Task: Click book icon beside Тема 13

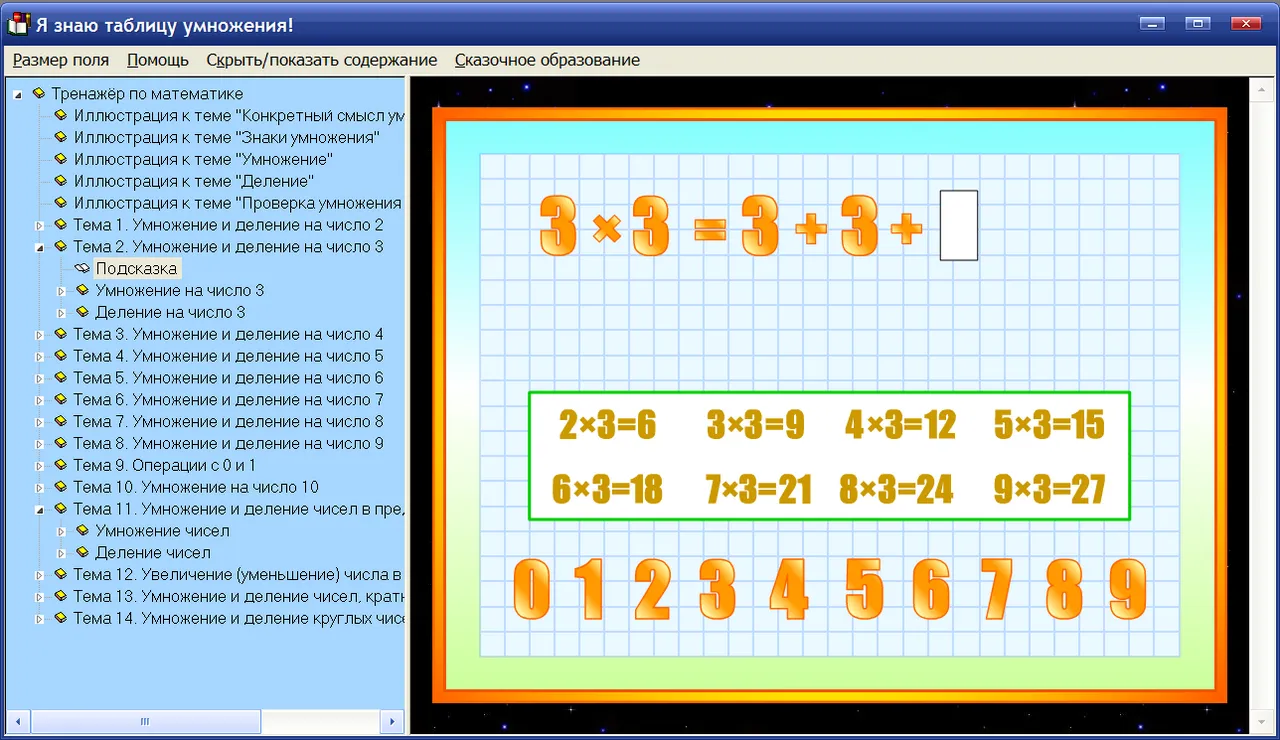Action: pos(61,597)
